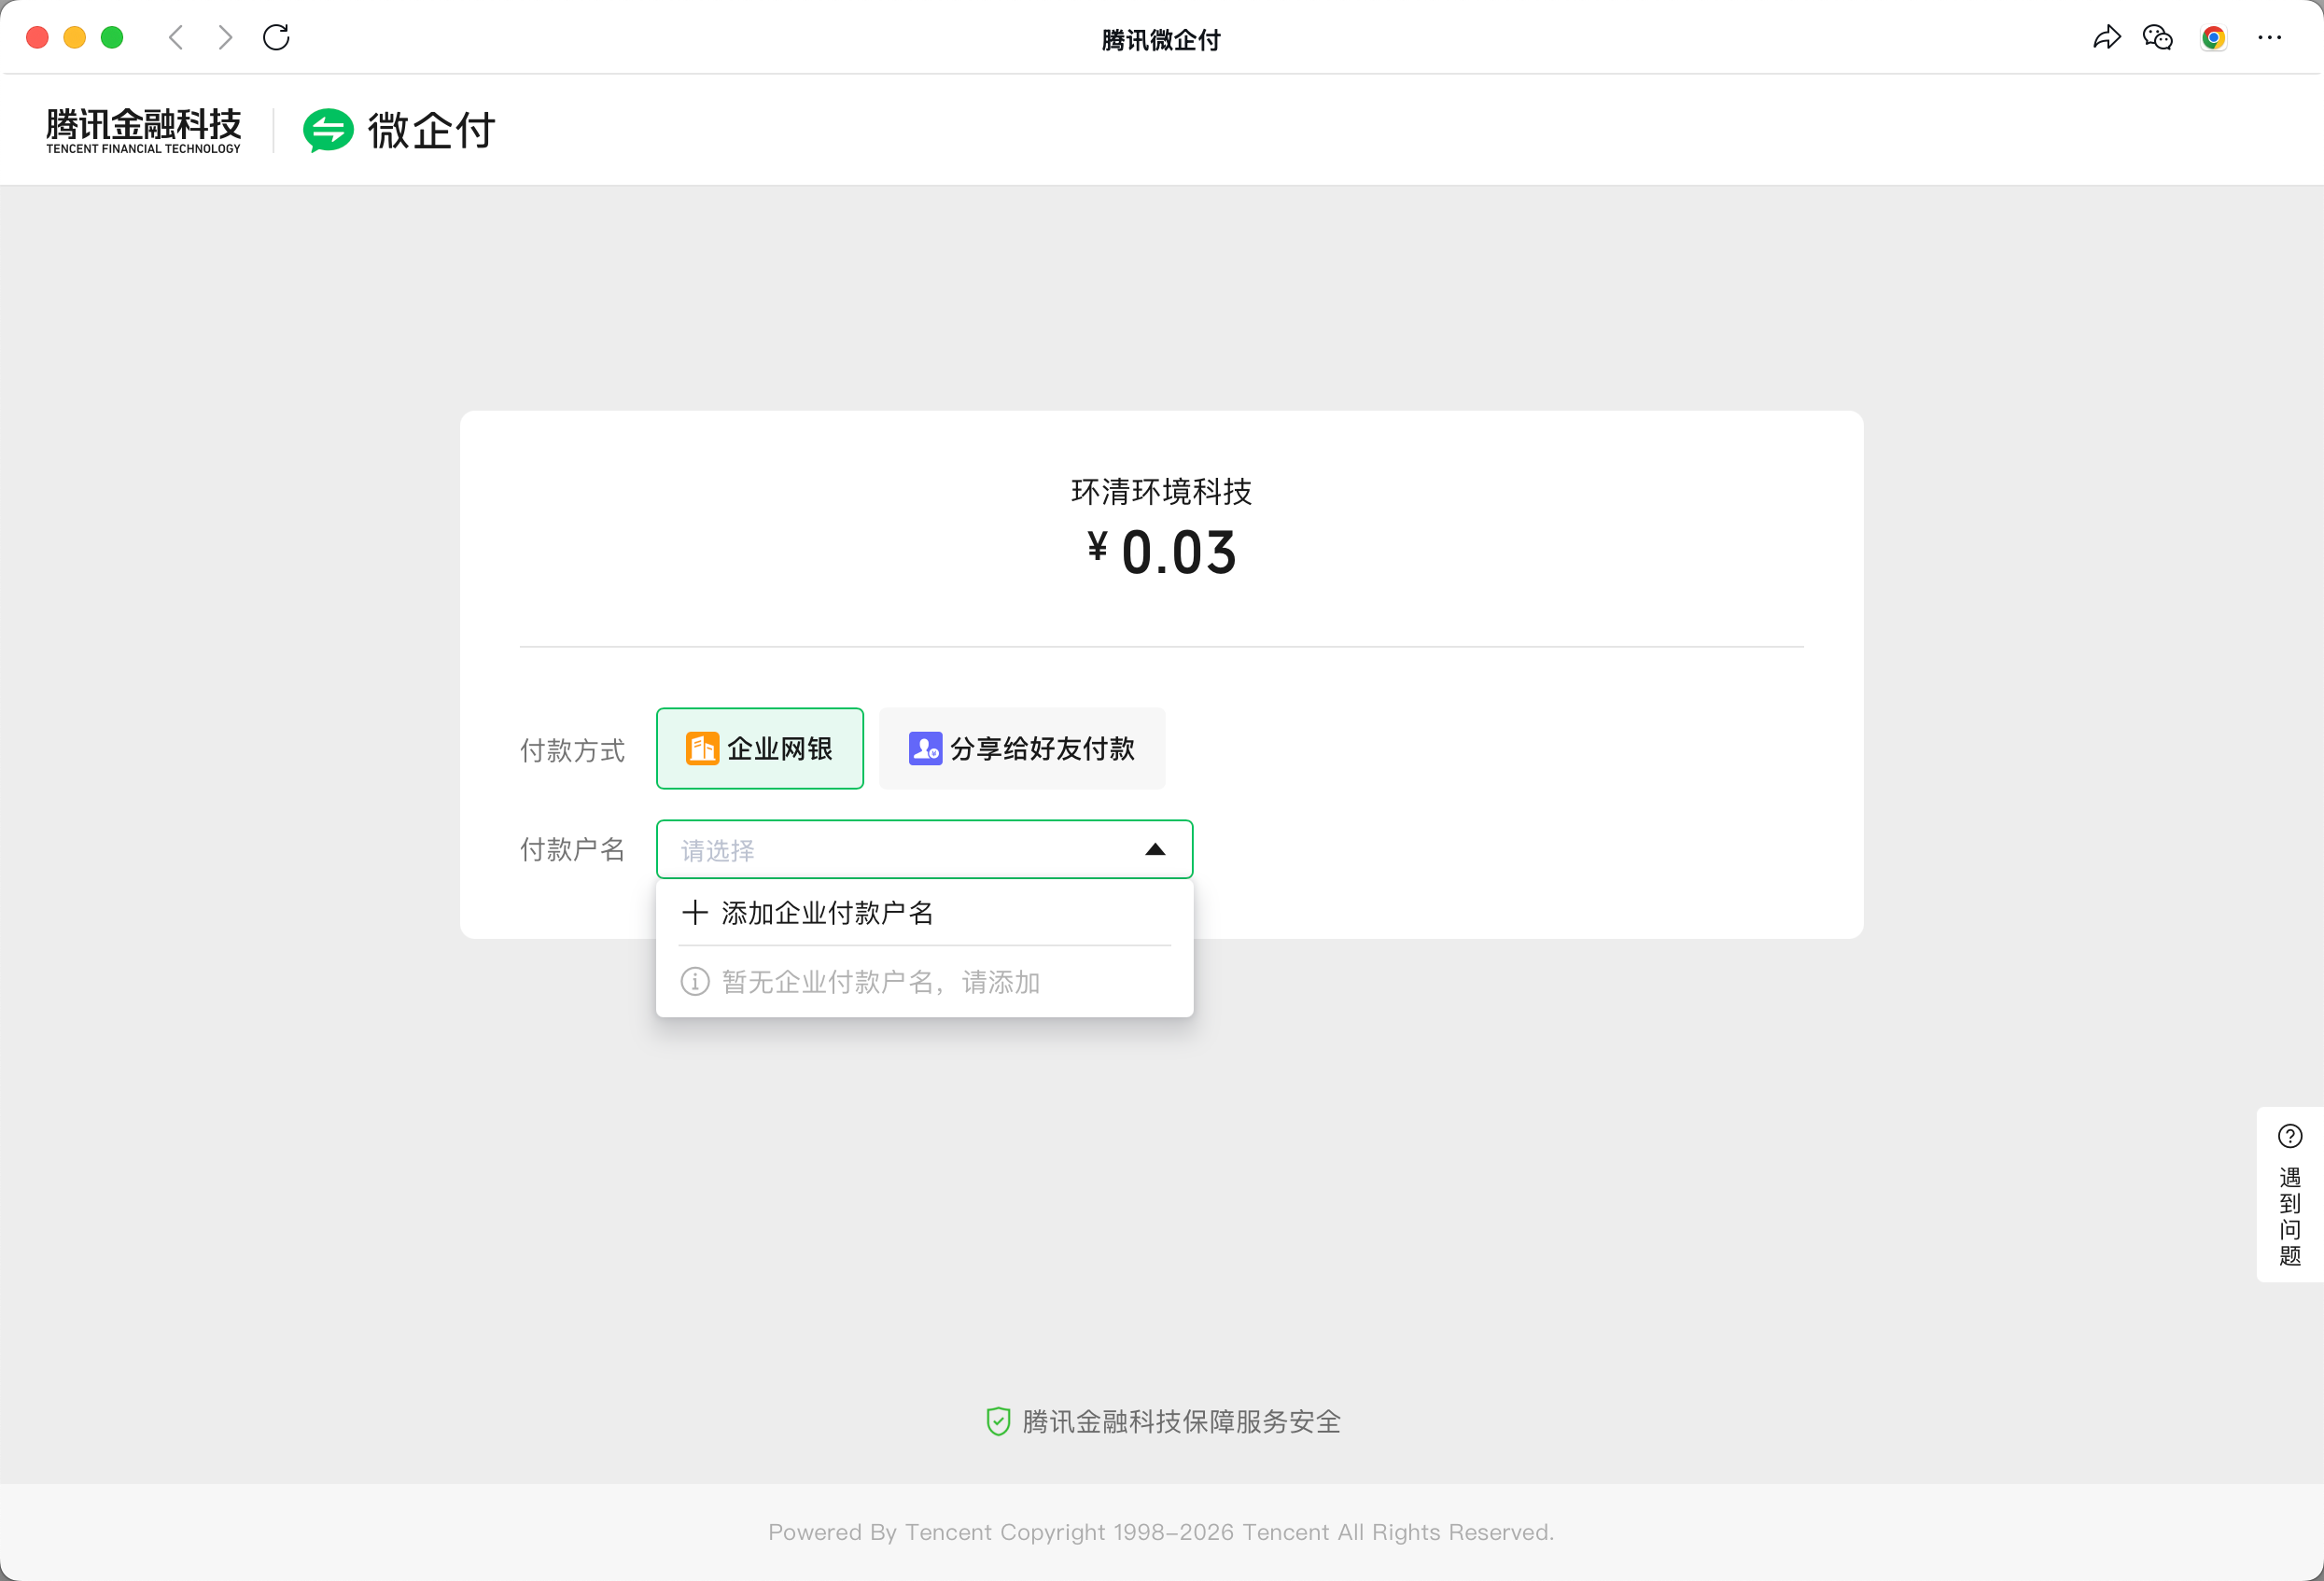Reload the page with the refresh icon

tap(276, 38)
